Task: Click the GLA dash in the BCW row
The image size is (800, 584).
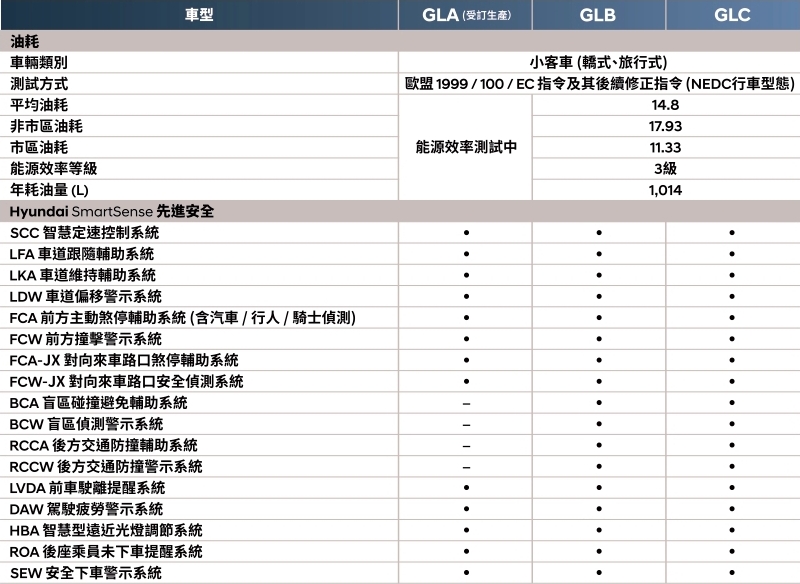Action: (466, 425)
